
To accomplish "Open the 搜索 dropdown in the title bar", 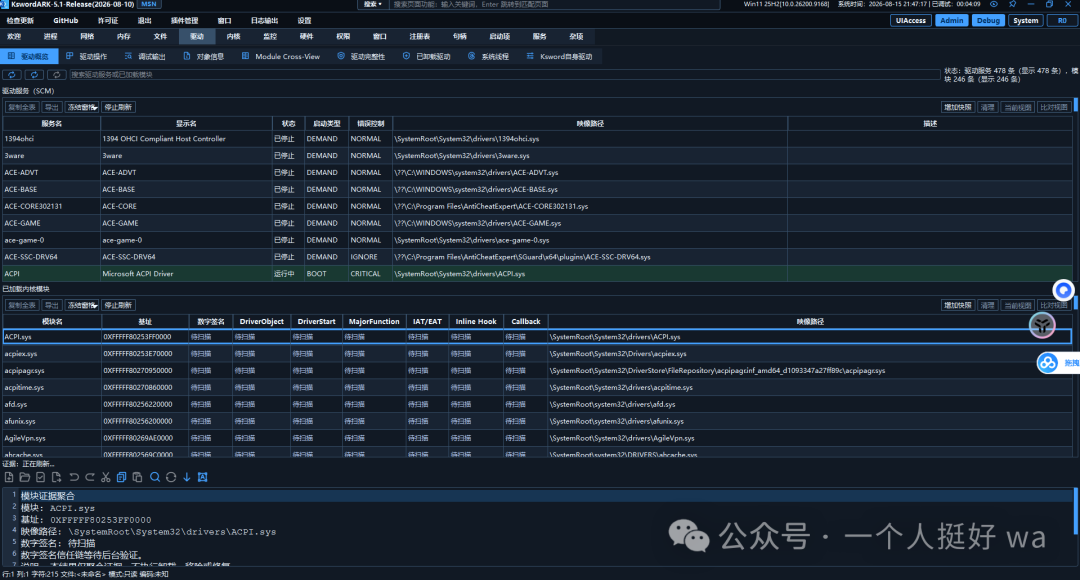I will (373, 4).
